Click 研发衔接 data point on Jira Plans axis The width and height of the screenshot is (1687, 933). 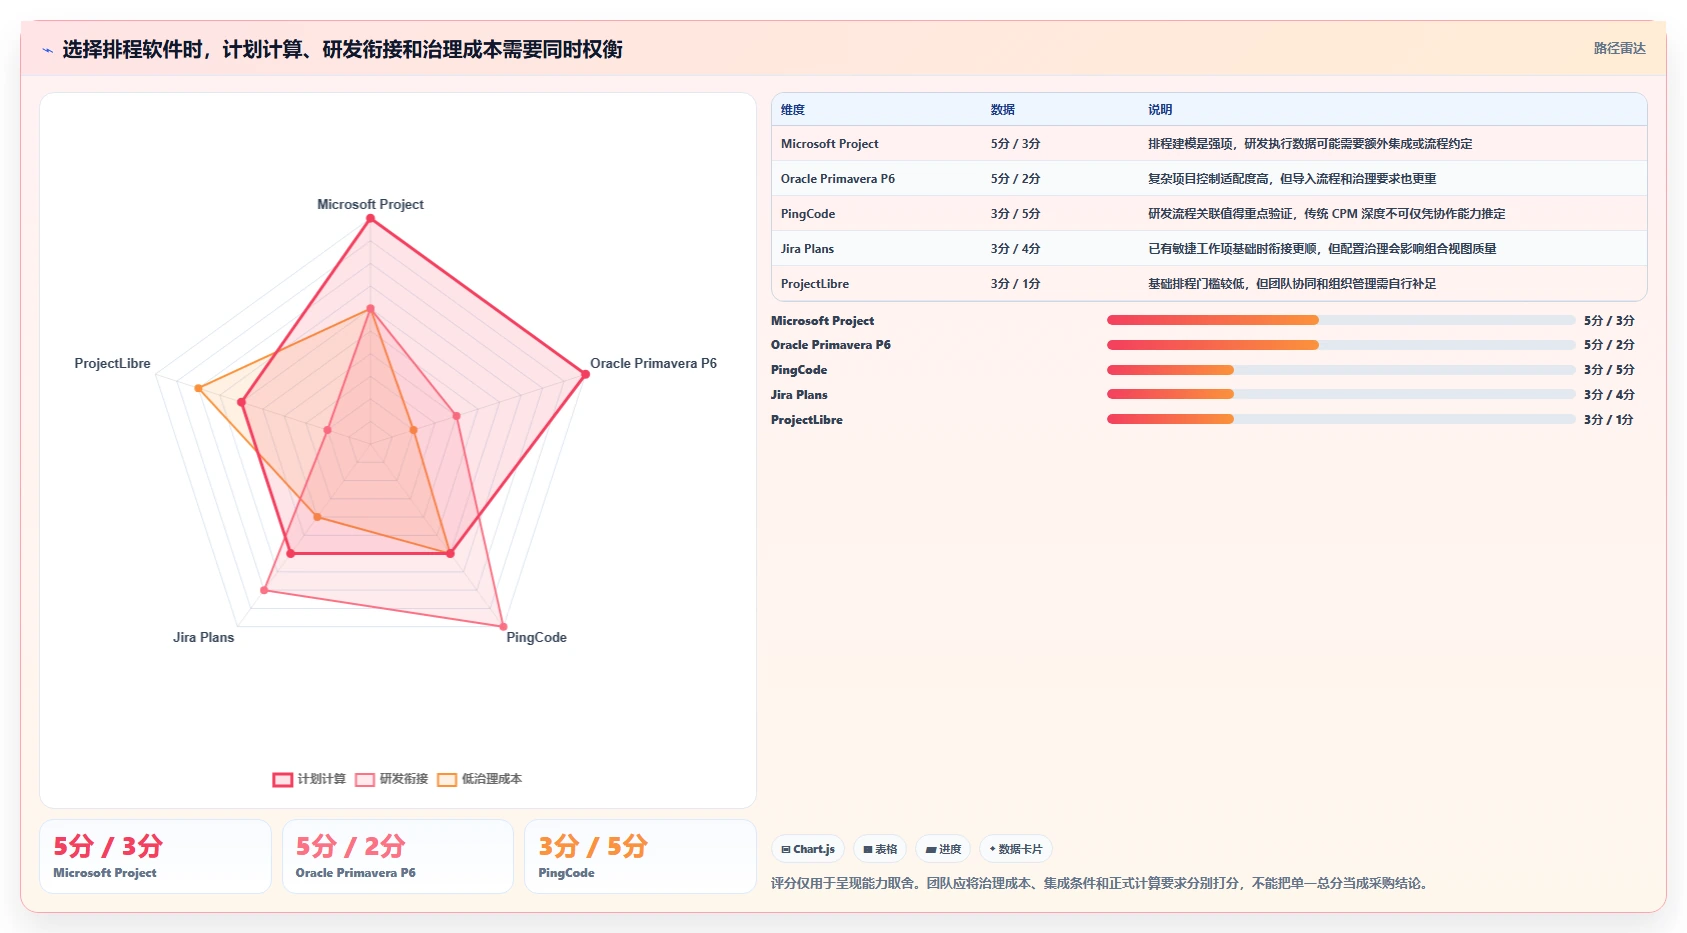264,590
